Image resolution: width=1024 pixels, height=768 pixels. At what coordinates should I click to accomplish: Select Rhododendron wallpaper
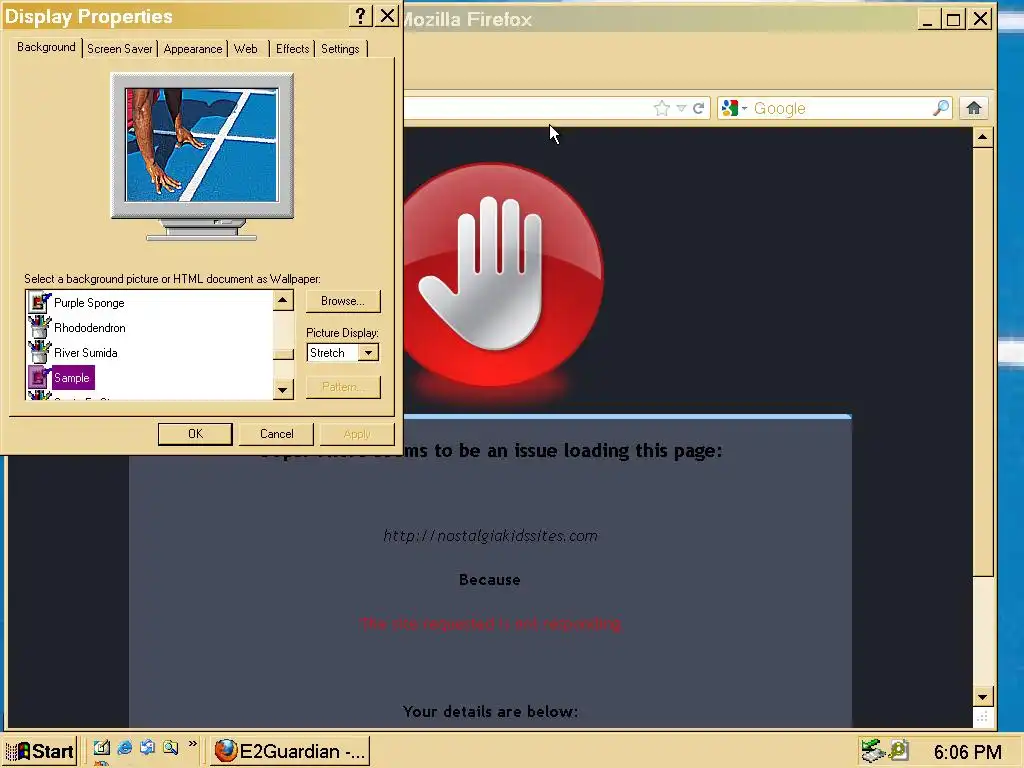89,328
